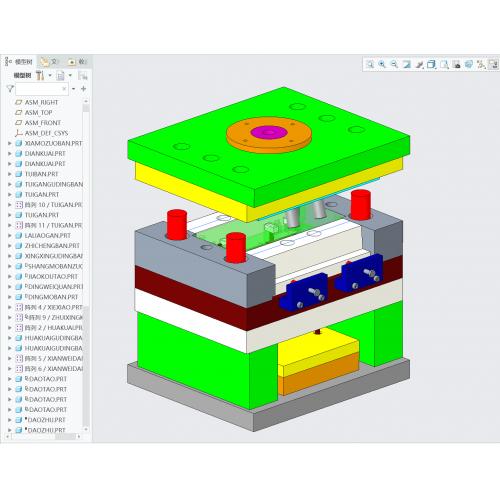The image size is (500, 500).
Task: Select DINGWEIQUAN.PRT in model tree
Action: point(54,287)
